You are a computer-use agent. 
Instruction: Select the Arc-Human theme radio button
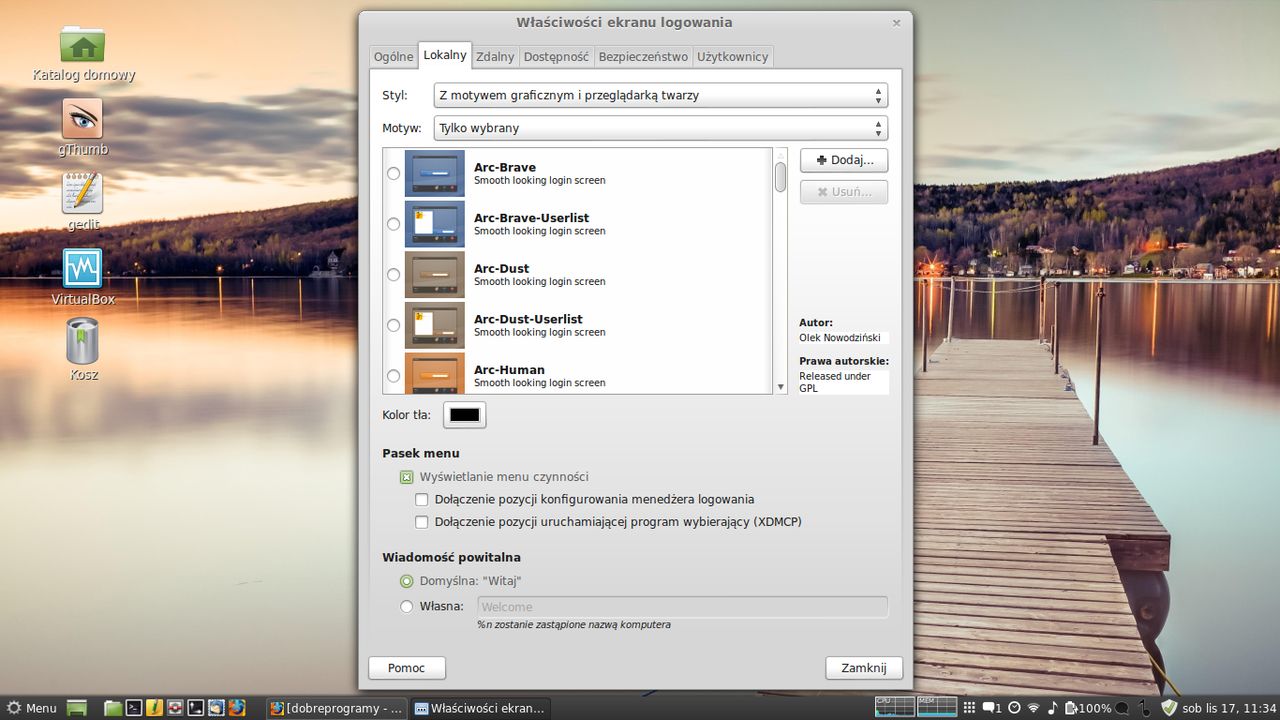coord(393,376)
